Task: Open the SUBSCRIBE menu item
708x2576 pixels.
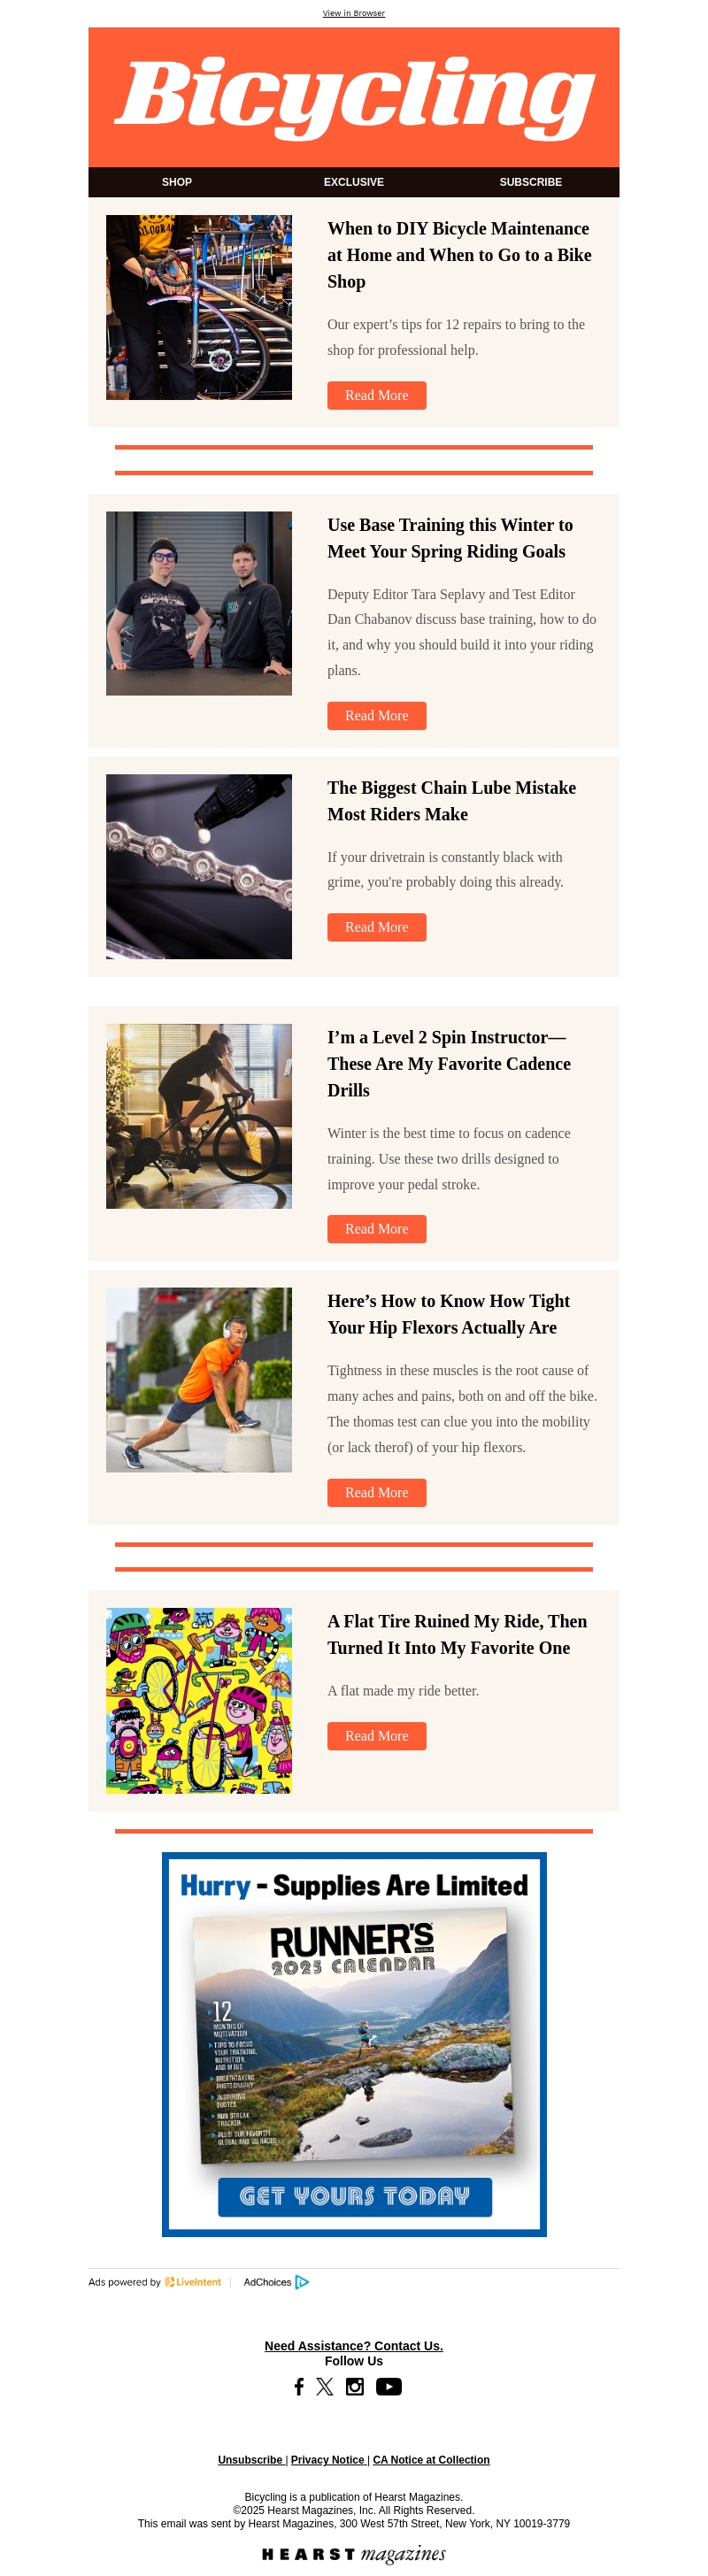Action: (531, 182)
